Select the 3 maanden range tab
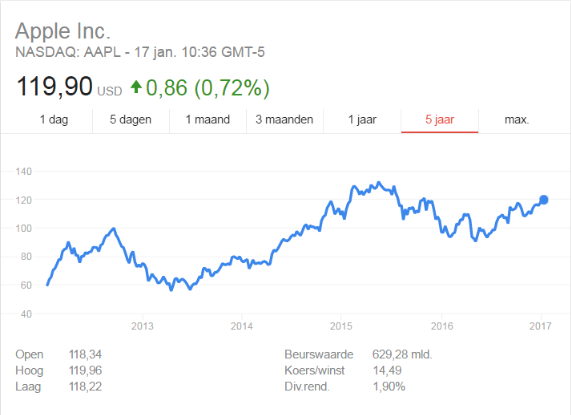571x415 pixels. 285,120
